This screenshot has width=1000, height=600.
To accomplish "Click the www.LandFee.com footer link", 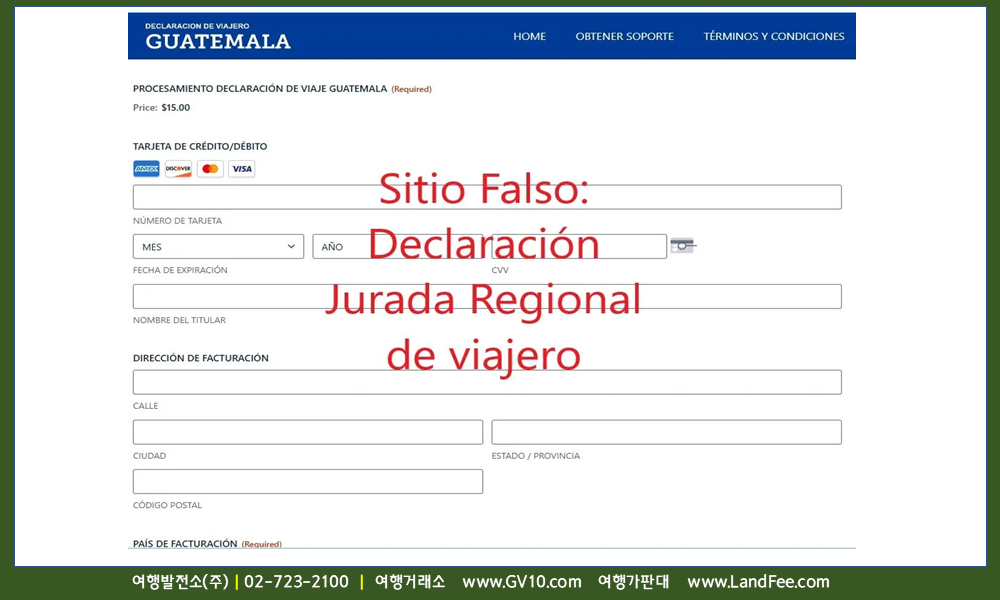I will (758, 582).
